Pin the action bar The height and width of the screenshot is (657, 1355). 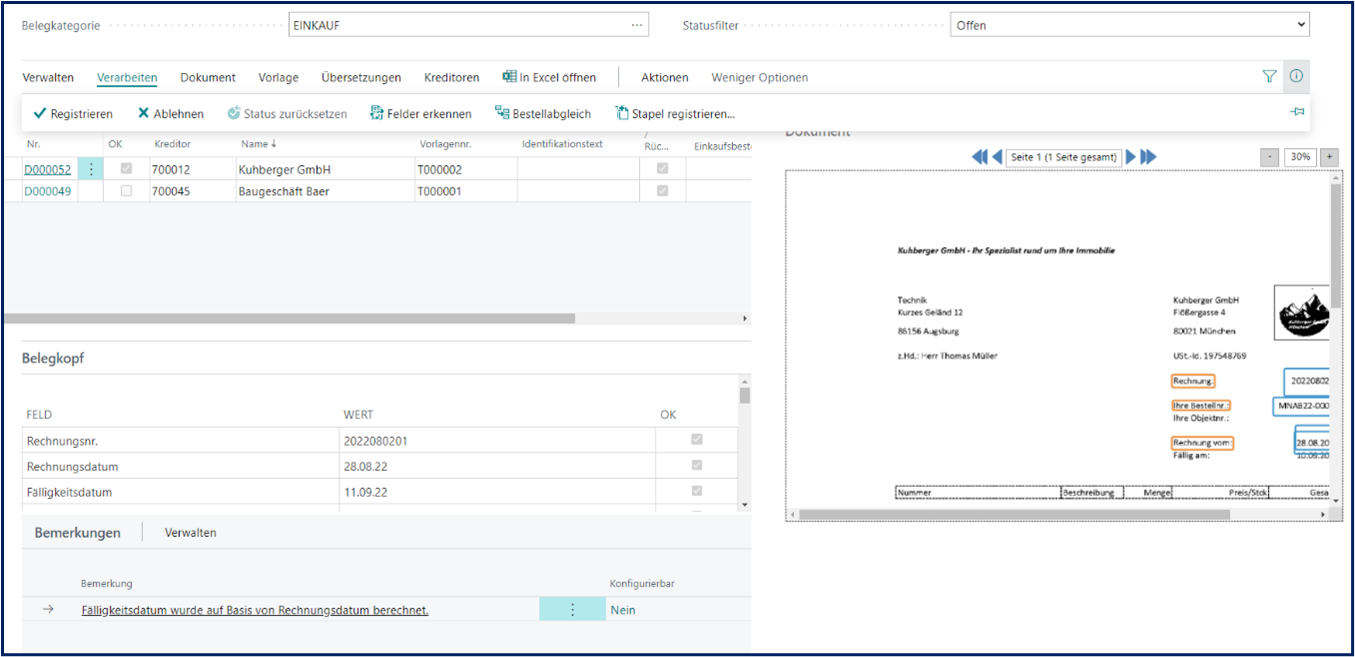point(1297,113)
